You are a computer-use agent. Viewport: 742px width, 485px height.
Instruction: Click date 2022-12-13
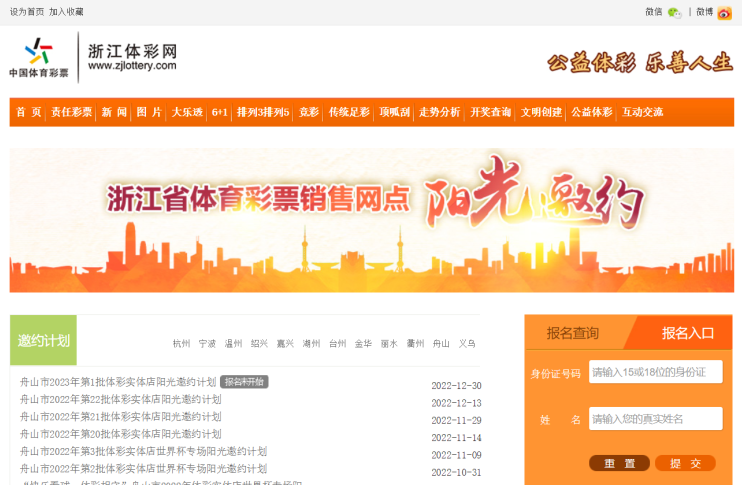pos(456,403)
